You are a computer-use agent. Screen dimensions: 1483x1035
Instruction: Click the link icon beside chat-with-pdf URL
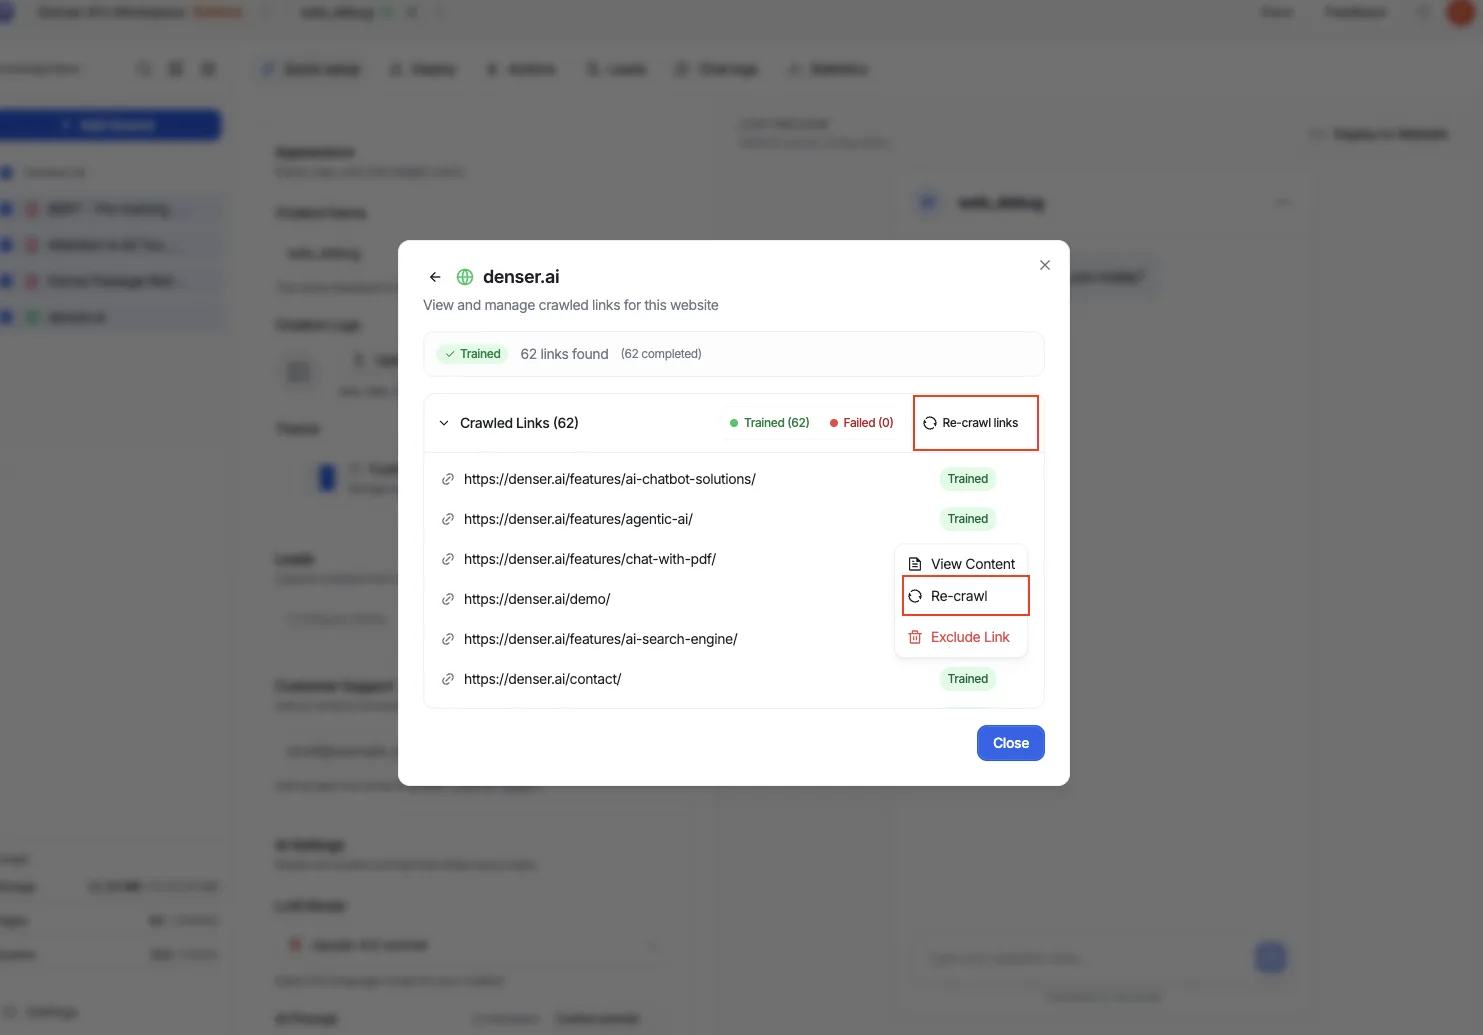click(448, 559)
